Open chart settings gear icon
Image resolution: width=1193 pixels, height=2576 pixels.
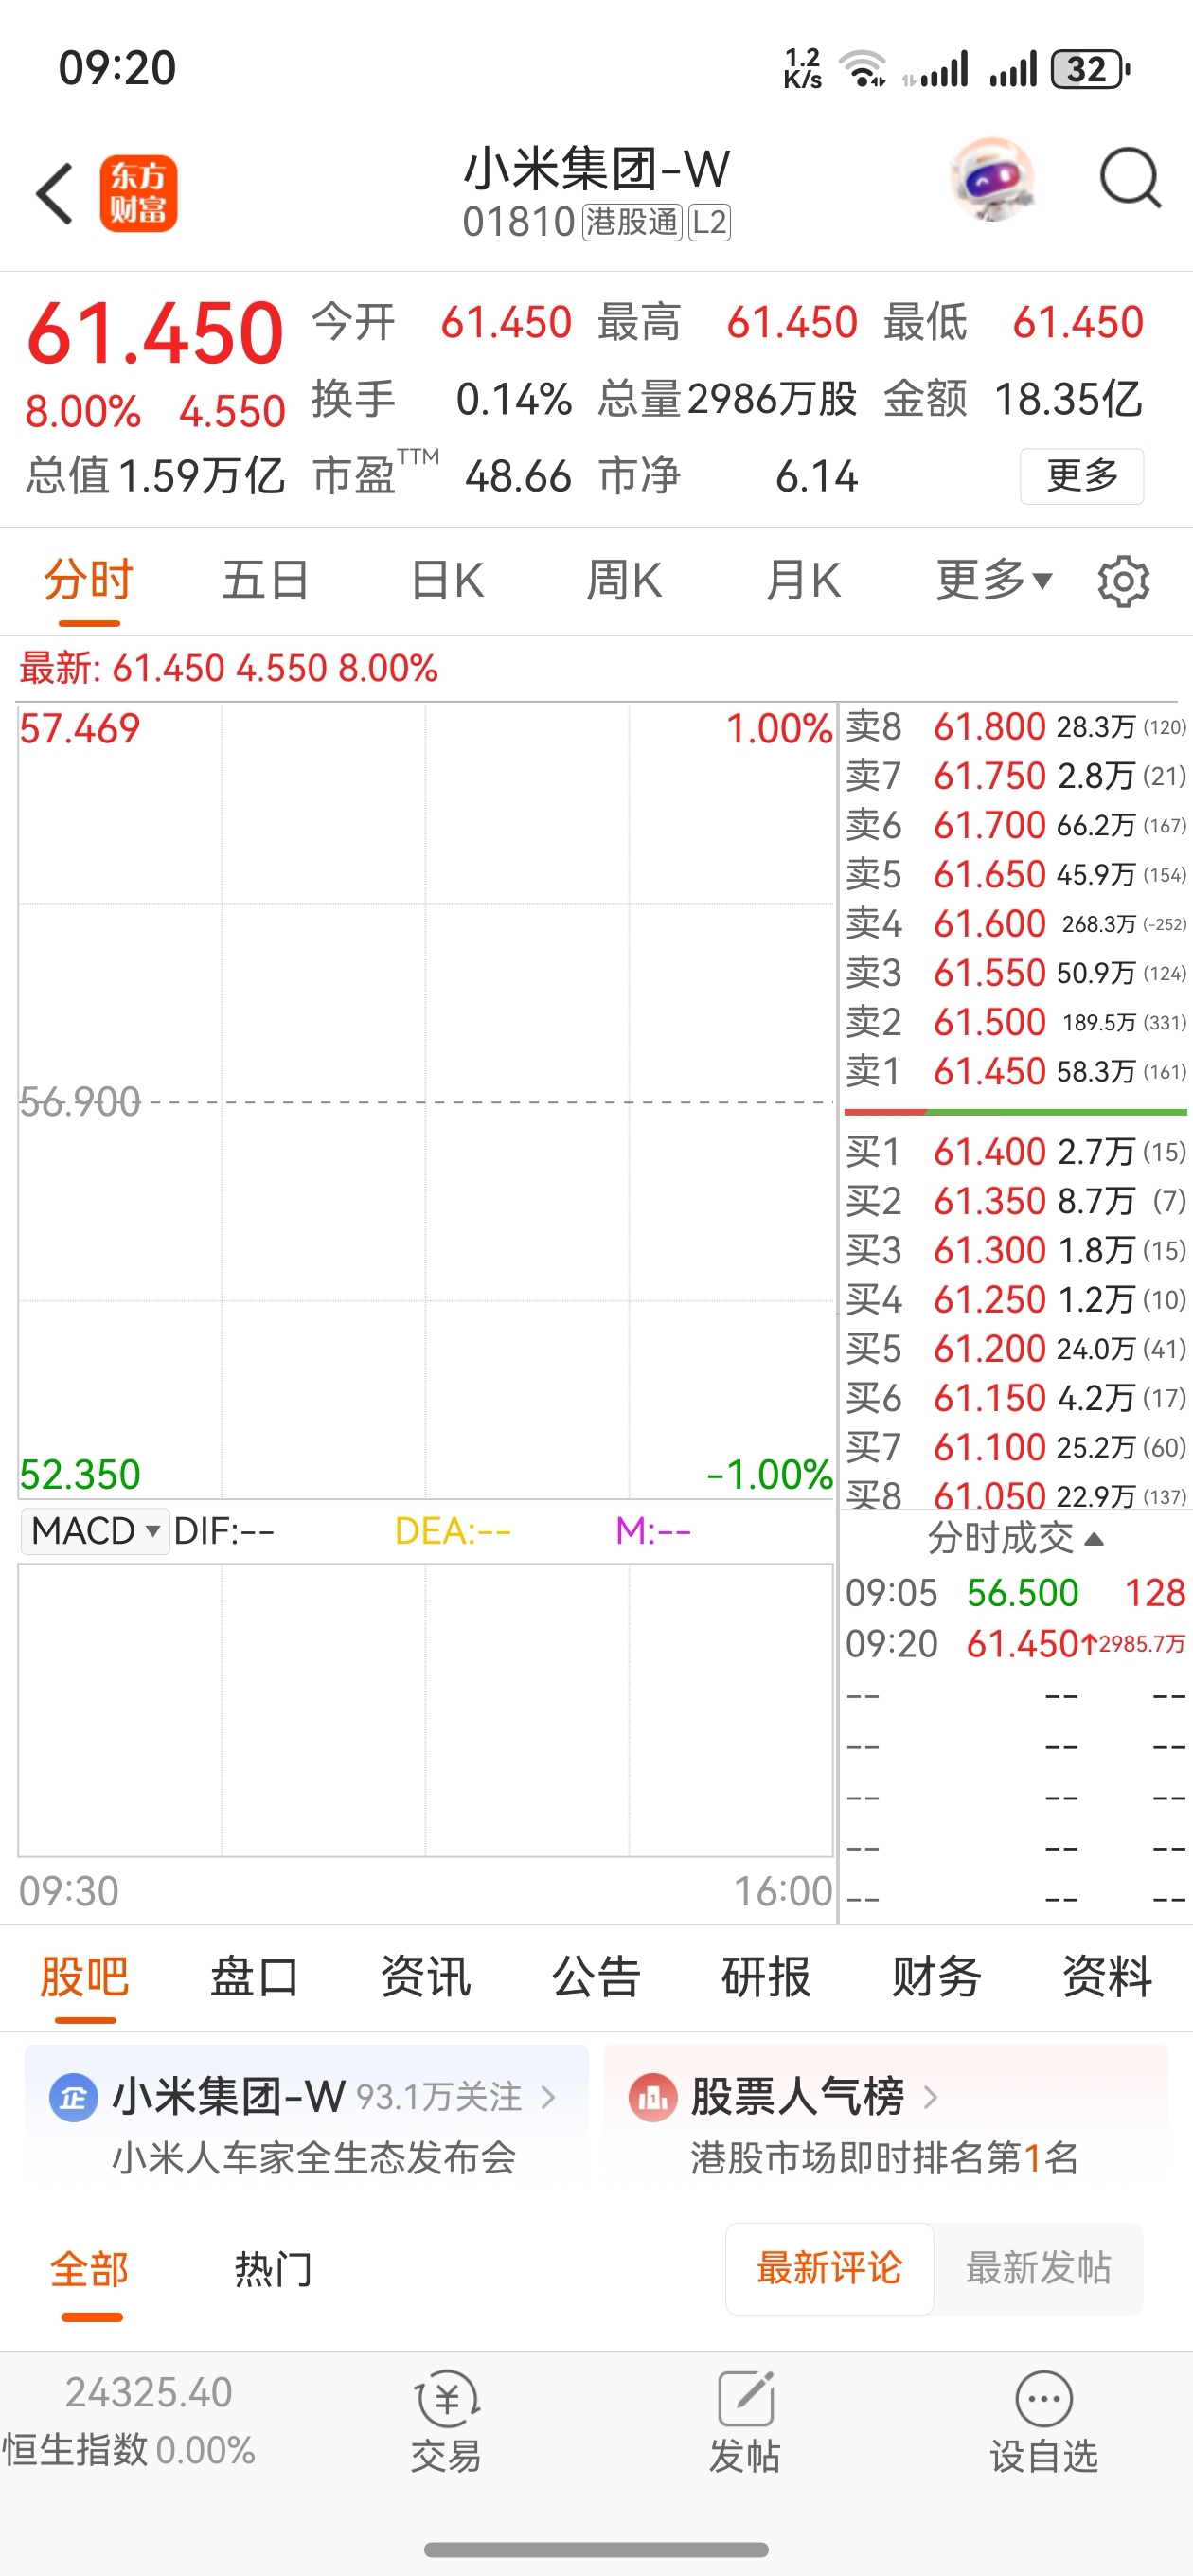[x=1123, y=581]
